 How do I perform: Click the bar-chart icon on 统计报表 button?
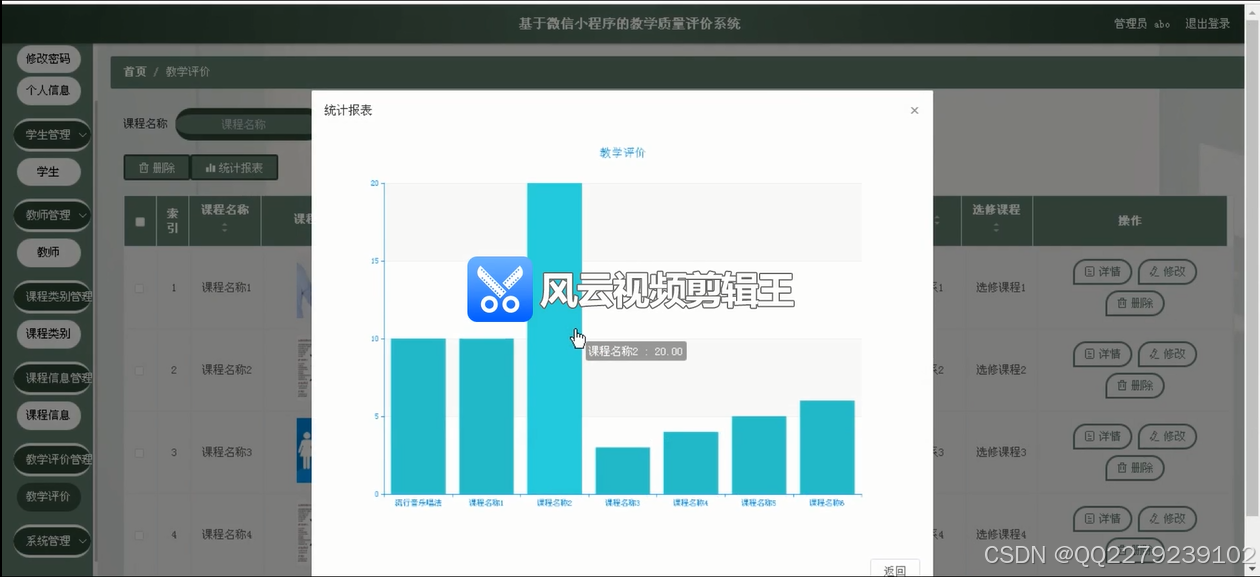[209, 167]
